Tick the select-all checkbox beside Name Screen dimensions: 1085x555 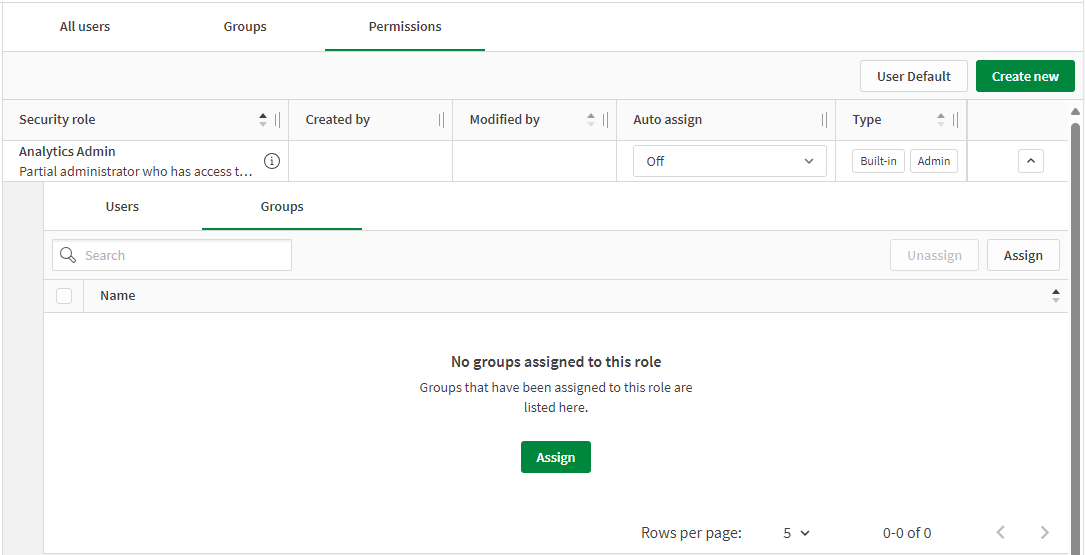click(64, 296)
